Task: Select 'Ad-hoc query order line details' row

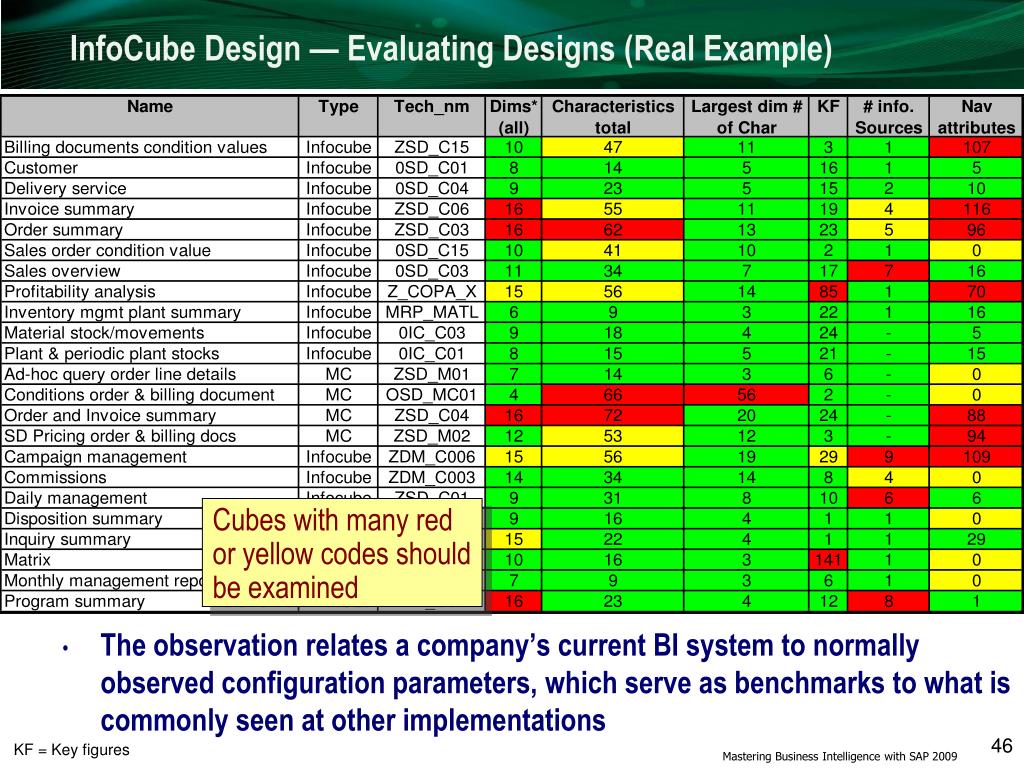Action: [x=120, y=374]
